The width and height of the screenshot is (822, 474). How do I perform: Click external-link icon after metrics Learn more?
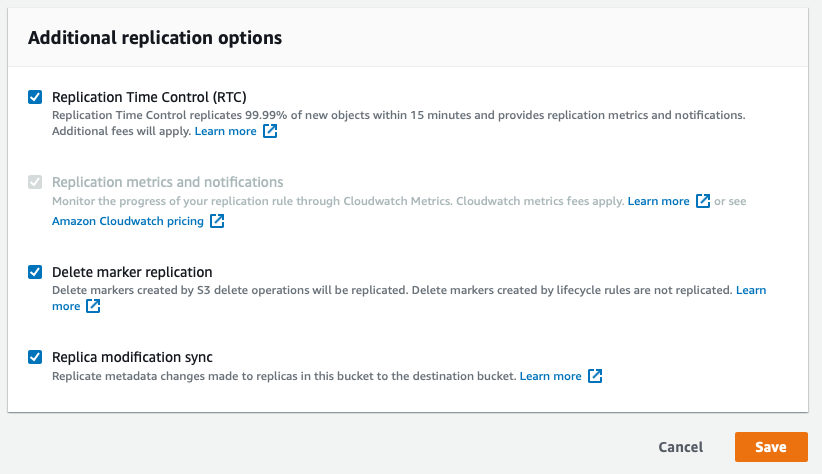pos(703,201)
